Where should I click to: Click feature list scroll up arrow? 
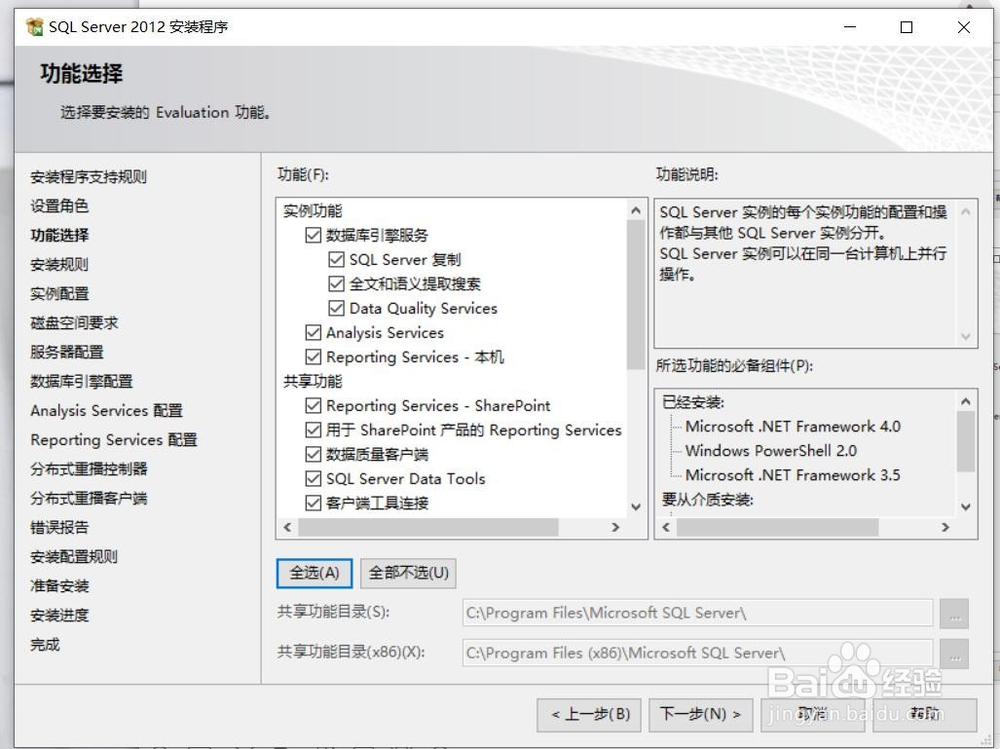point(636,210)
